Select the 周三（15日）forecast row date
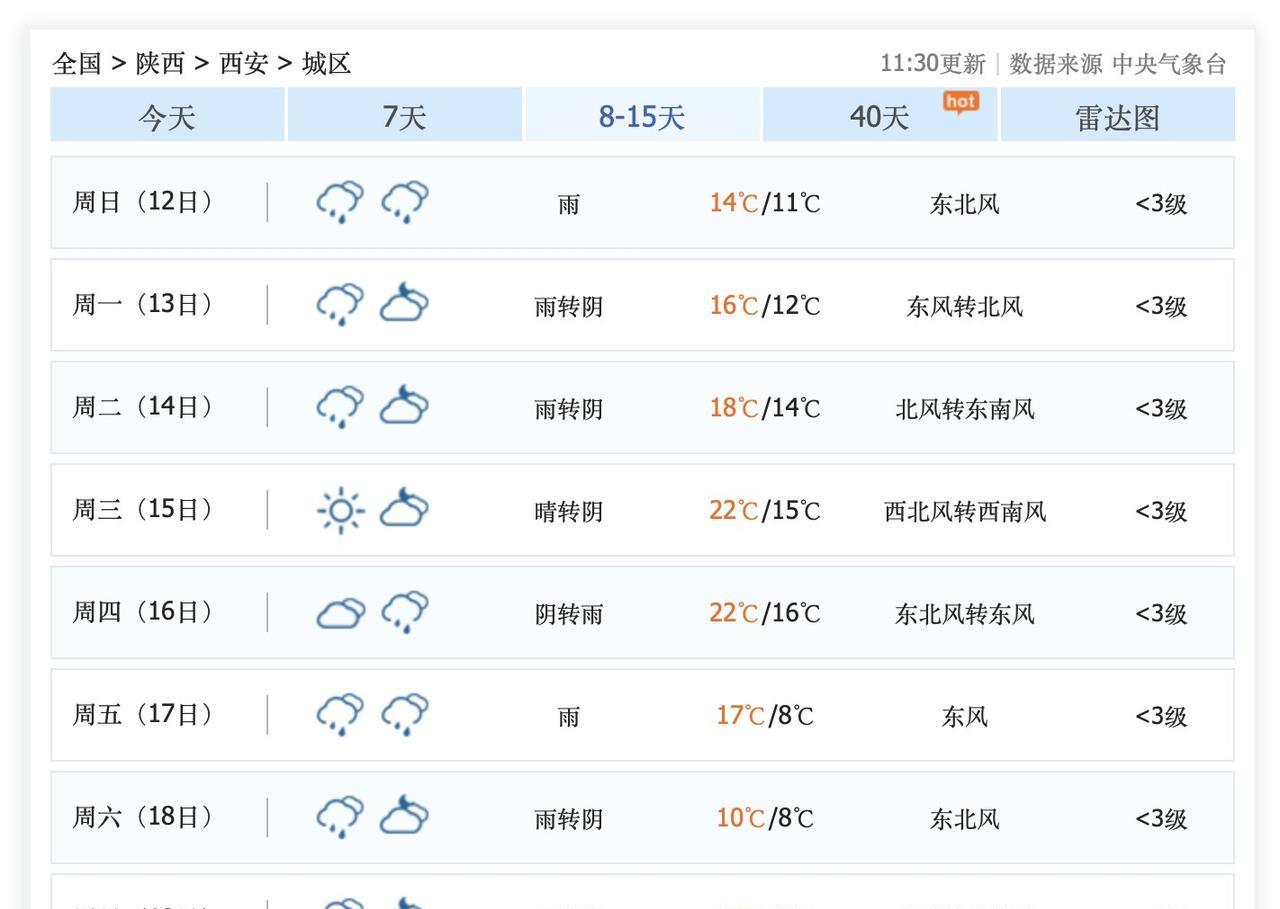The image size is (1280, 909). [143, 510]
